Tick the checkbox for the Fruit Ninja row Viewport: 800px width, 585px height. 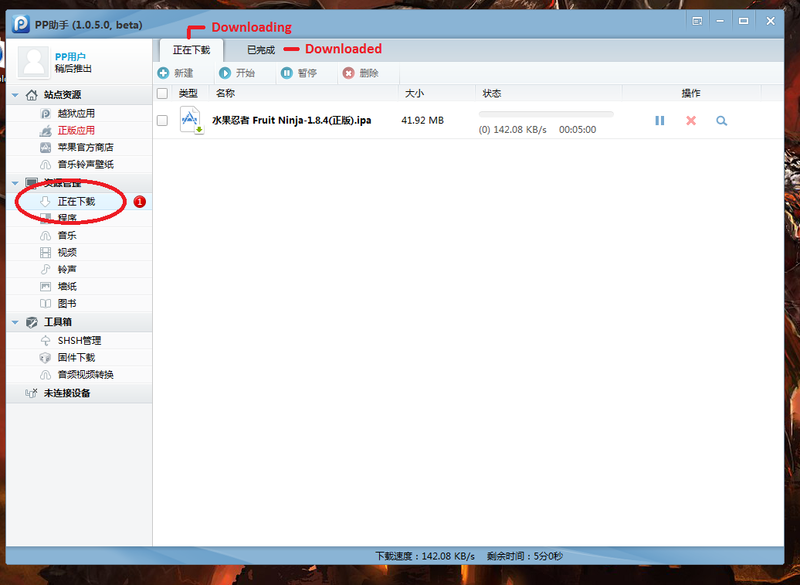click(x=162, y=120)
